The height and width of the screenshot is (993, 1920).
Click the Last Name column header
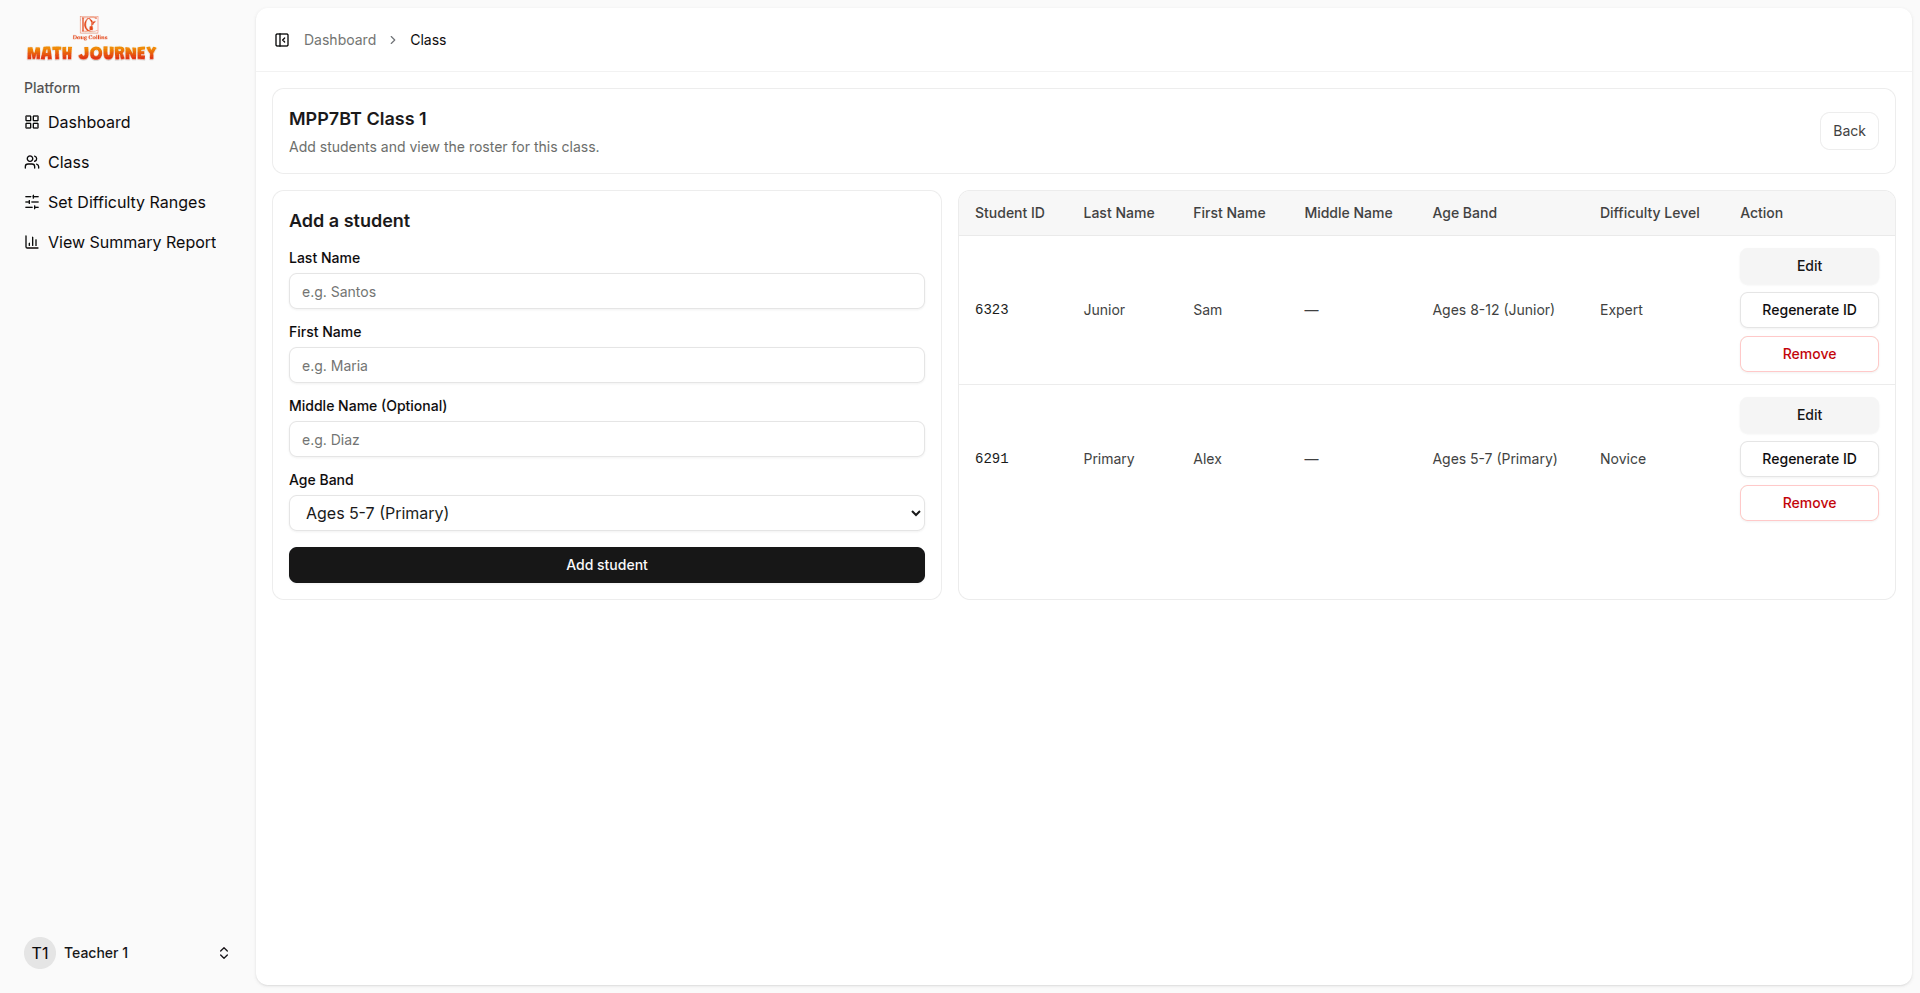(1119, 213)
